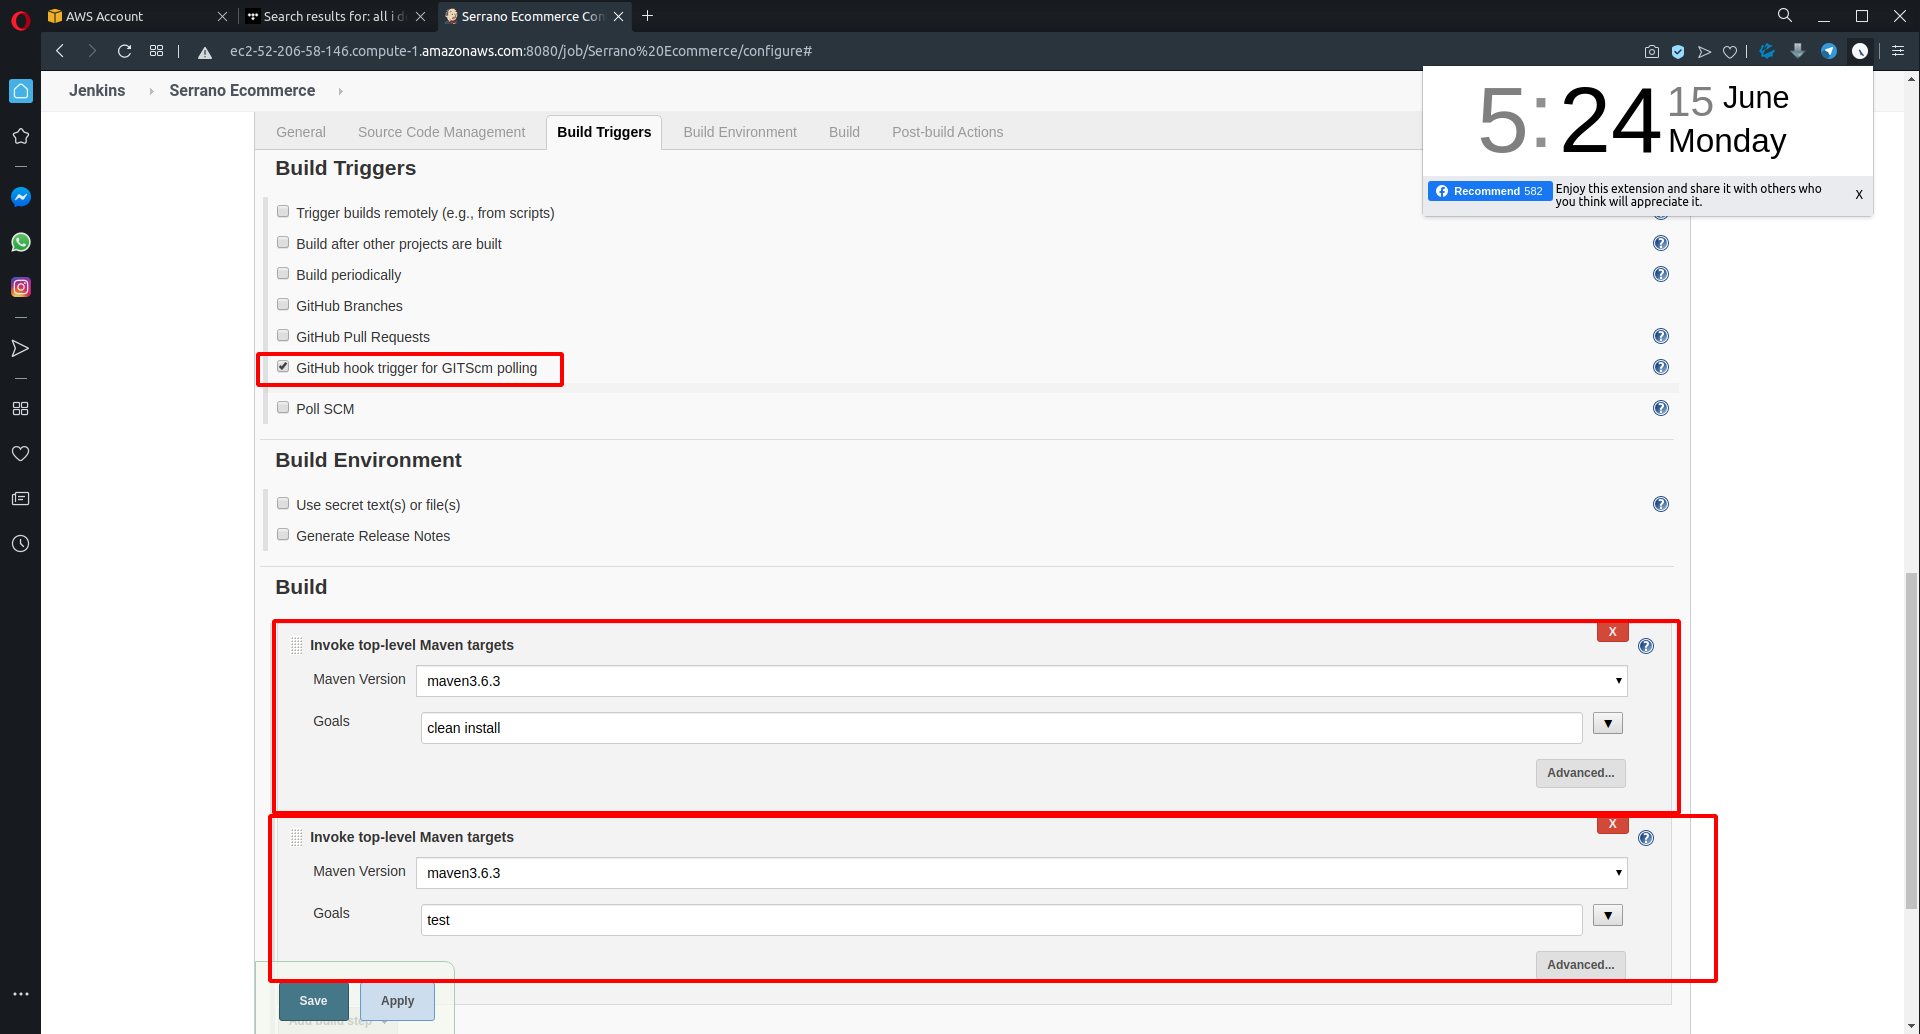Open the bookmarks star in sidebar
Screen dimensions: 1920x1034
point(21,136)
